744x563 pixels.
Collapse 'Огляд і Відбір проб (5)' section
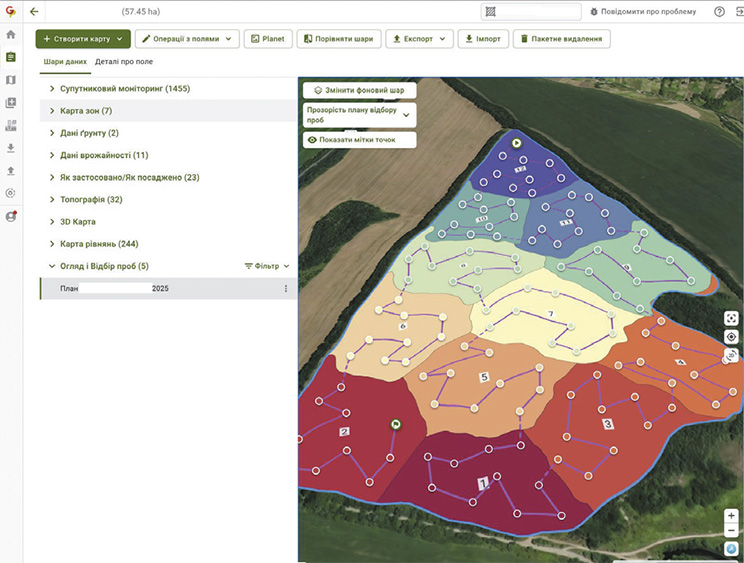point(52,266)
